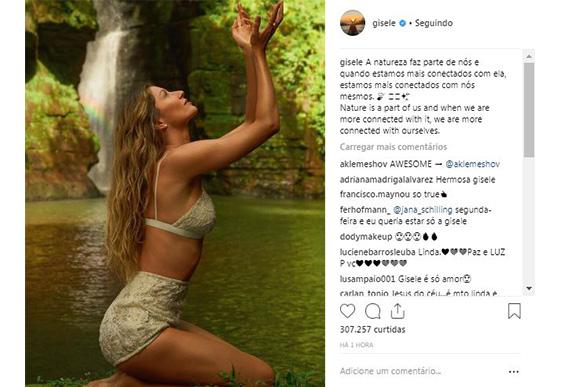Like the post with the heart icon
The height and width of the screenshot is (387, 580).
[x=347, y=311]
